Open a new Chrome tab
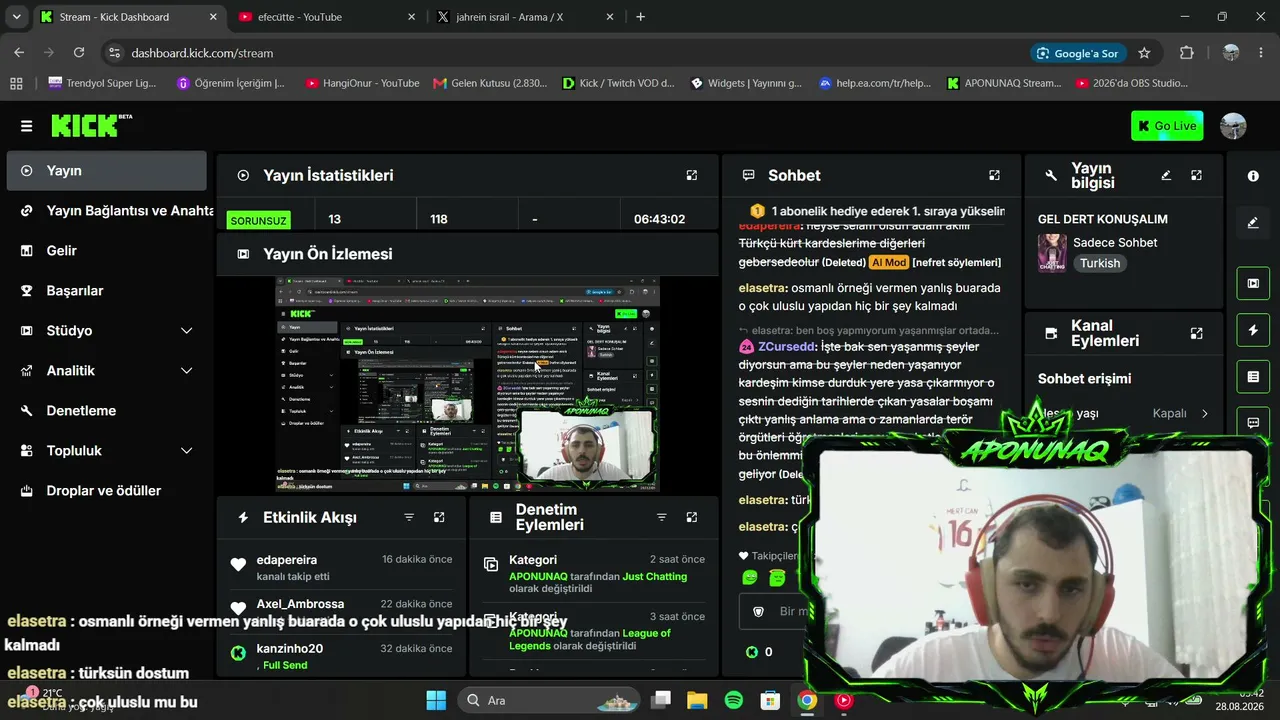 click(640, 17)
